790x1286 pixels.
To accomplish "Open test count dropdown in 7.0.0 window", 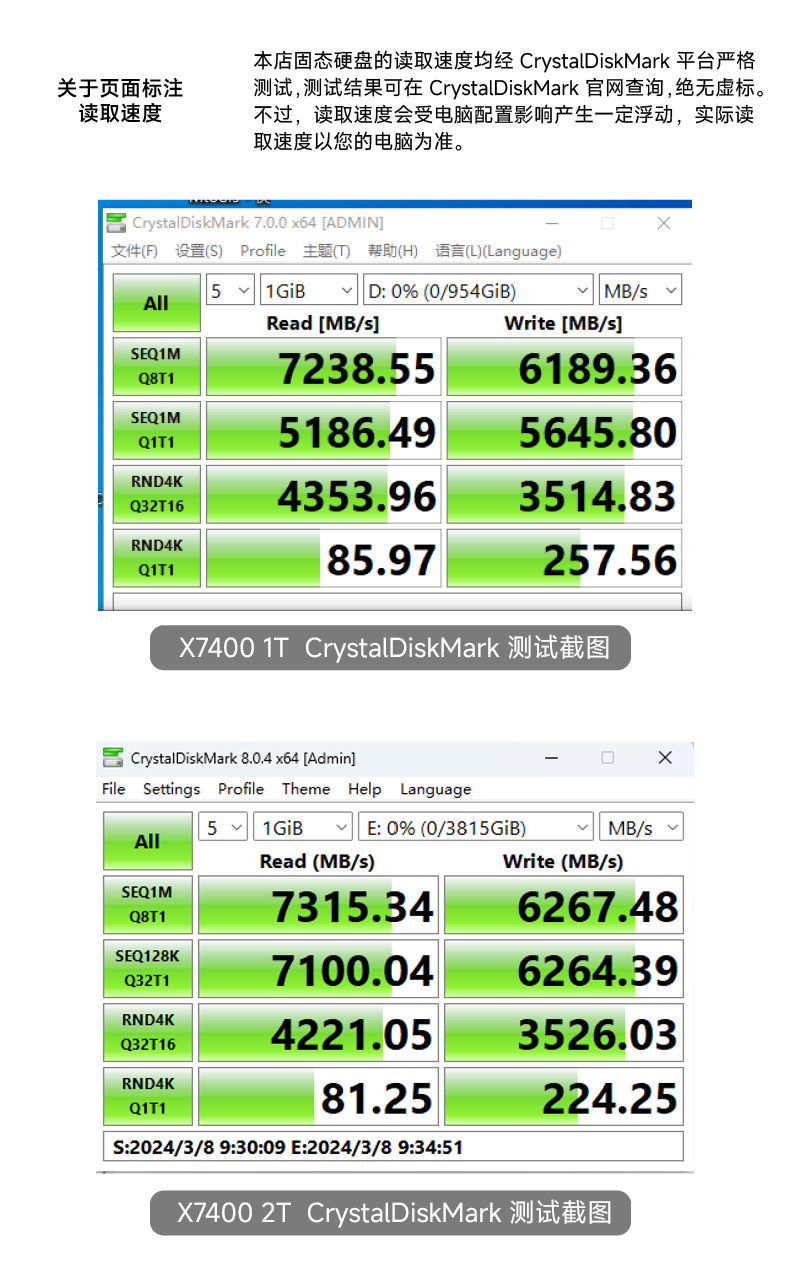I will [230, 291].
